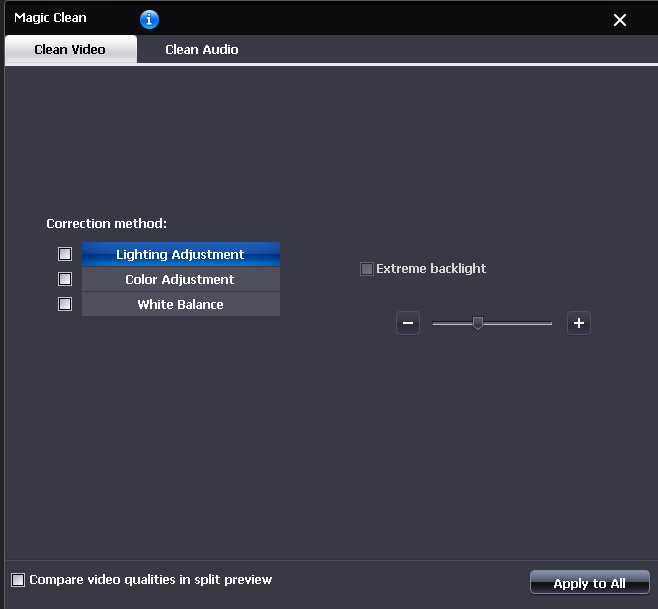The image size is (658, 609).
Task: Click the lighting slider handle
Action: click(x=478, y=323)
